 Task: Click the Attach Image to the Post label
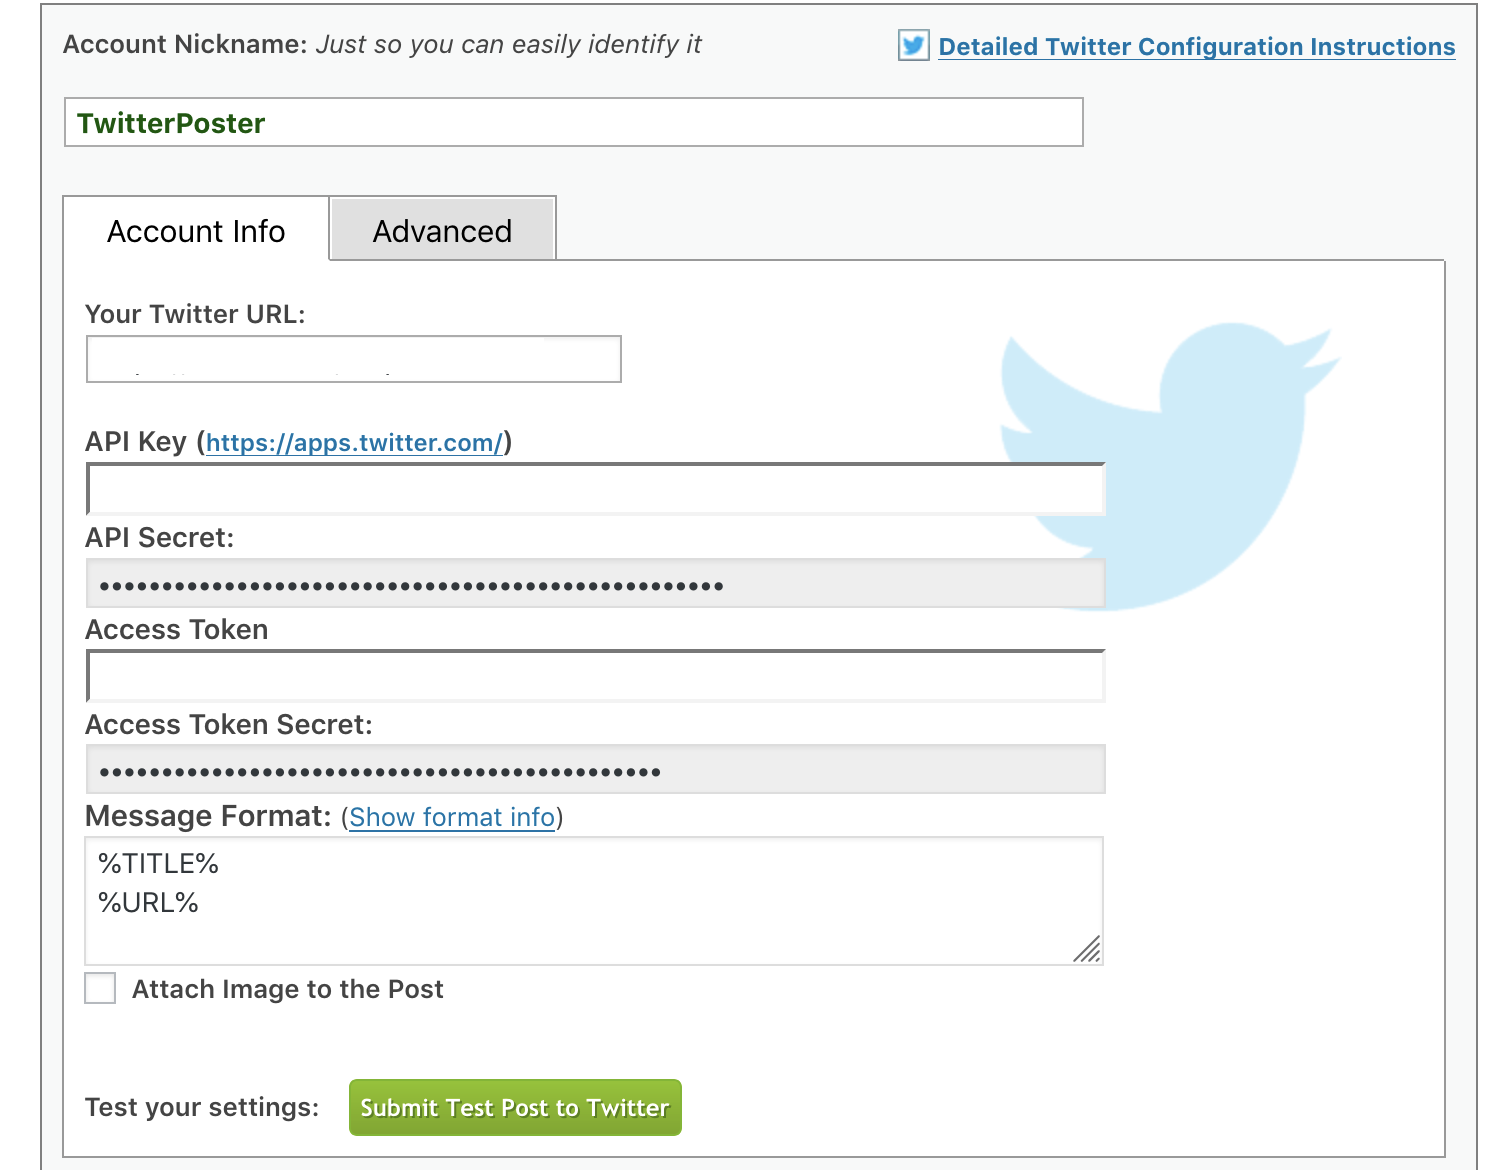[288, 990]
